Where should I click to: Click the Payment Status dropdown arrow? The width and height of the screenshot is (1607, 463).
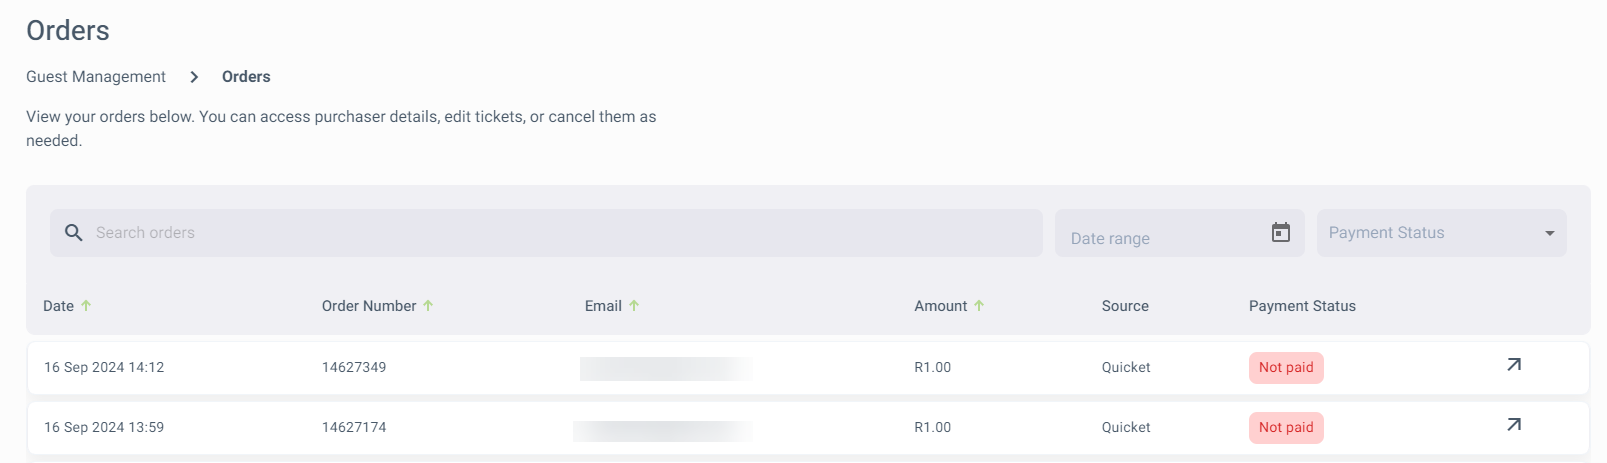pyautogui.click(x=1549, y=234)
